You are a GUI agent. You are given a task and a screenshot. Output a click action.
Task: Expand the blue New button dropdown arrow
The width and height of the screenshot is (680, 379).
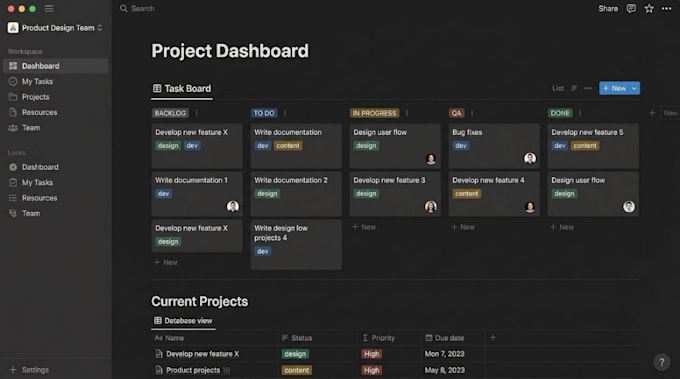point(634,88)
